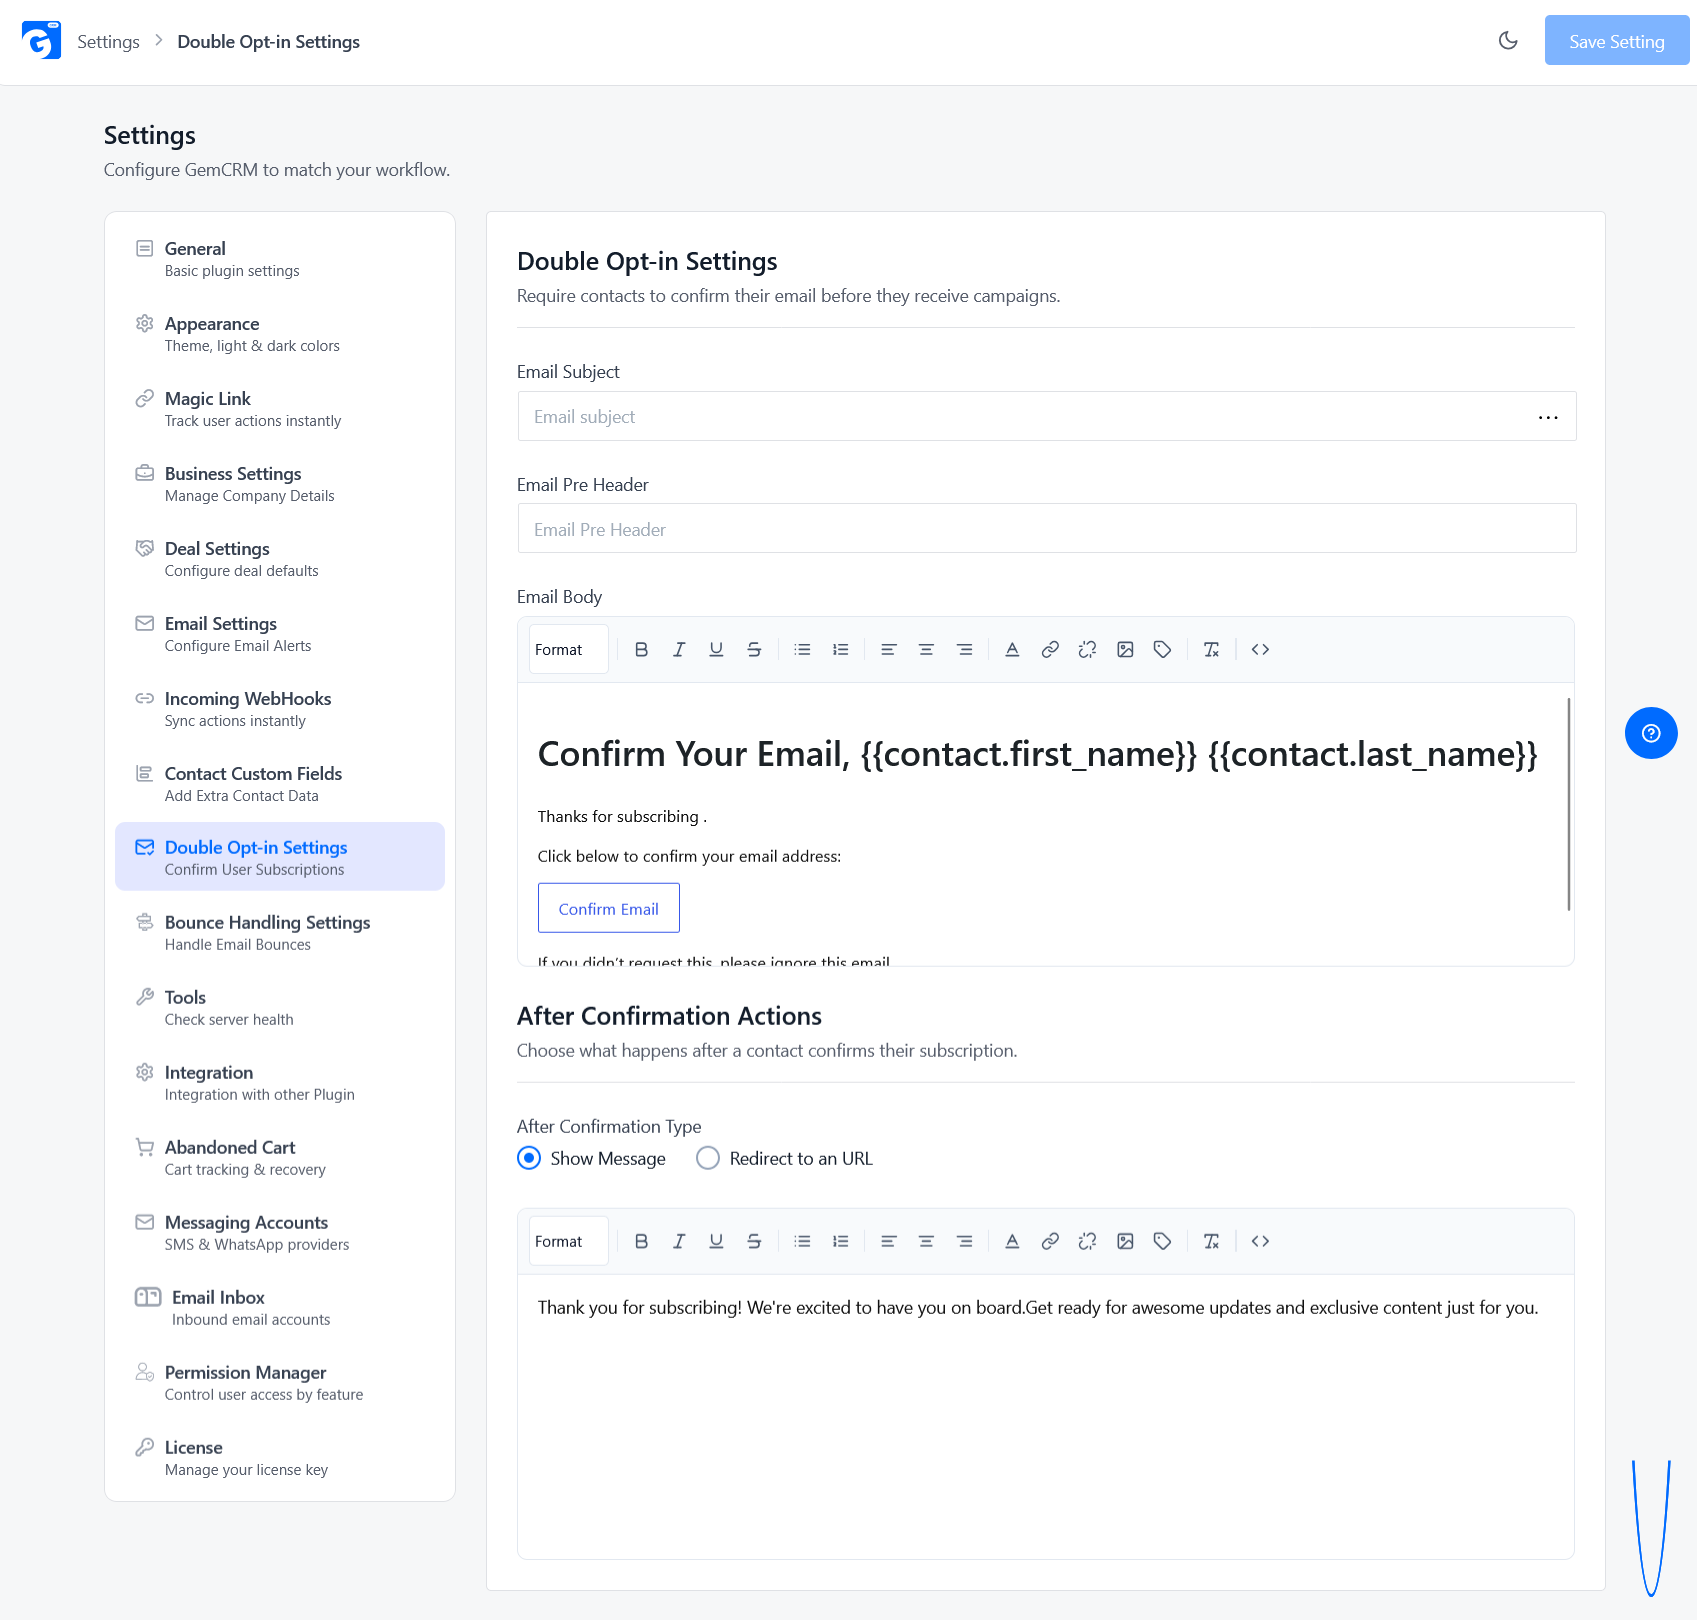Select the Show Message option
The height and width of the screenshot is (1620, 1697).
pos(591,1158)
